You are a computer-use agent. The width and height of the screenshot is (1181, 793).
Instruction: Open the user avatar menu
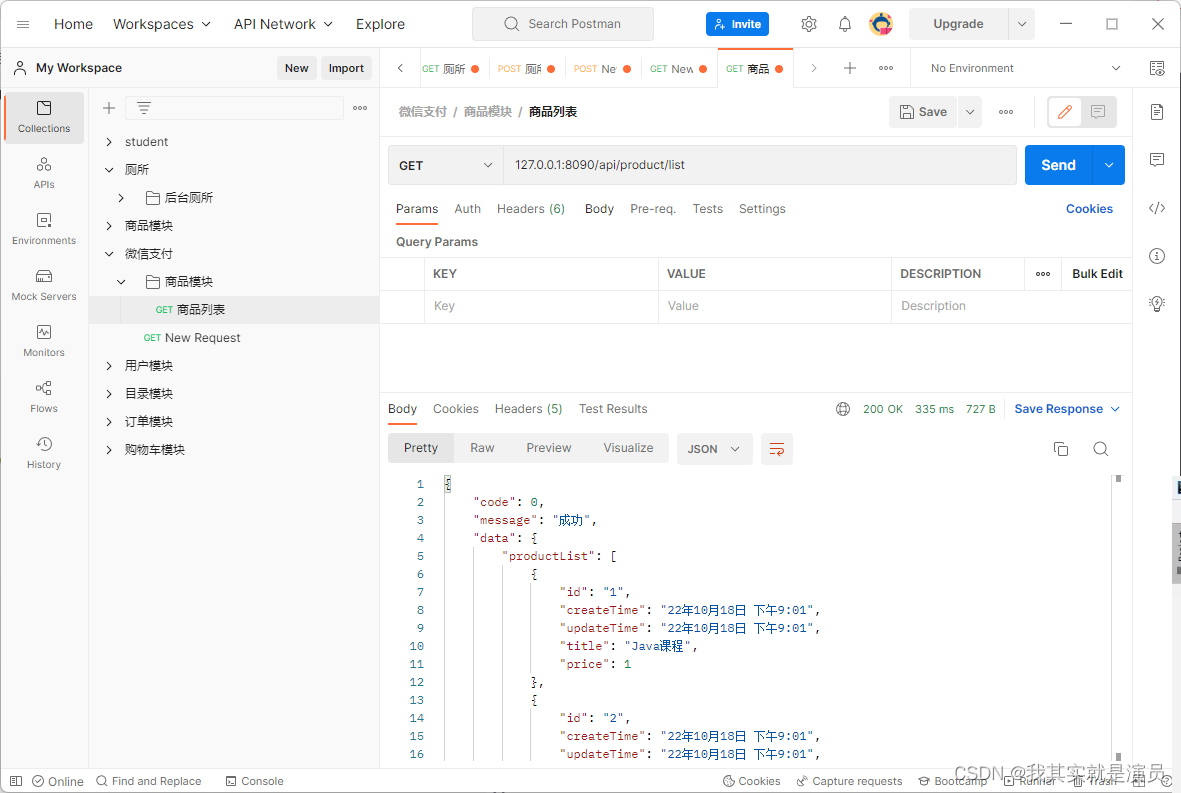pos(880,24)
